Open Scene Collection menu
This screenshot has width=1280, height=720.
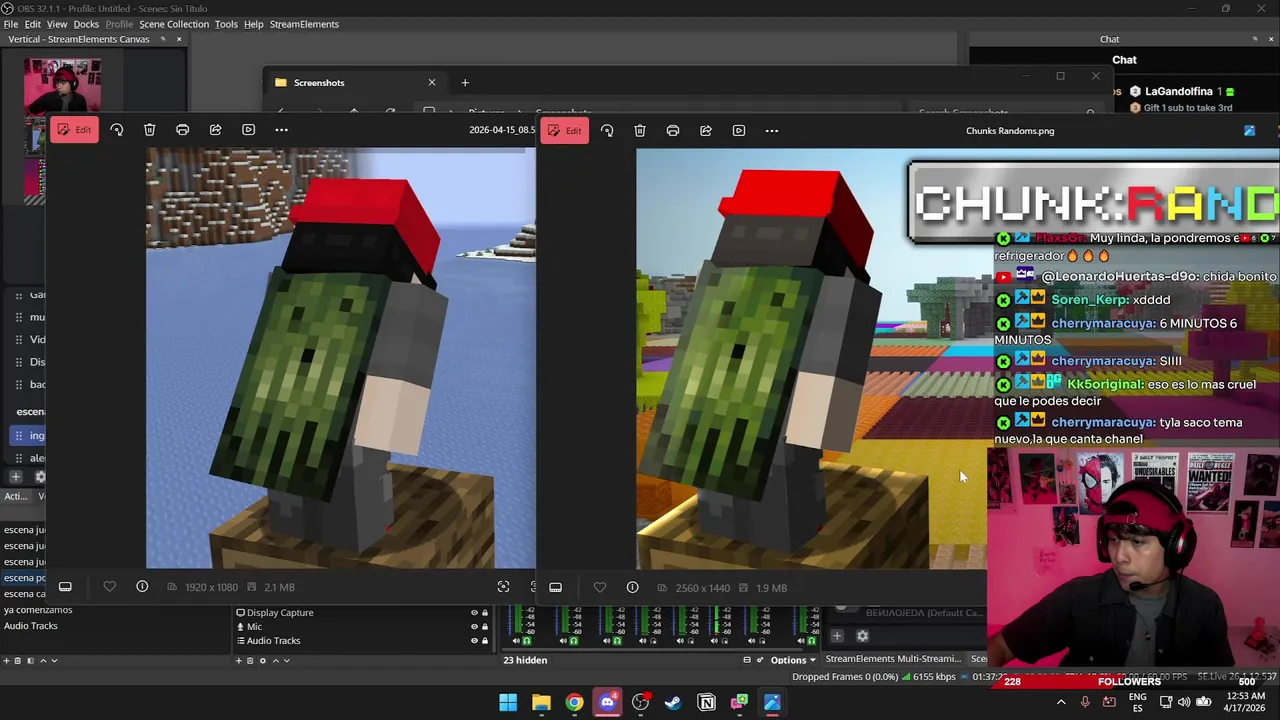pos(174,24)
